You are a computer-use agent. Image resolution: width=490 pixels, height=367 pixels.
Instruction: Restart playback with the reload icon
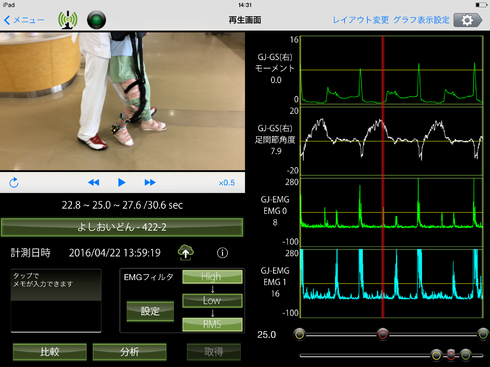coord(14,183)
